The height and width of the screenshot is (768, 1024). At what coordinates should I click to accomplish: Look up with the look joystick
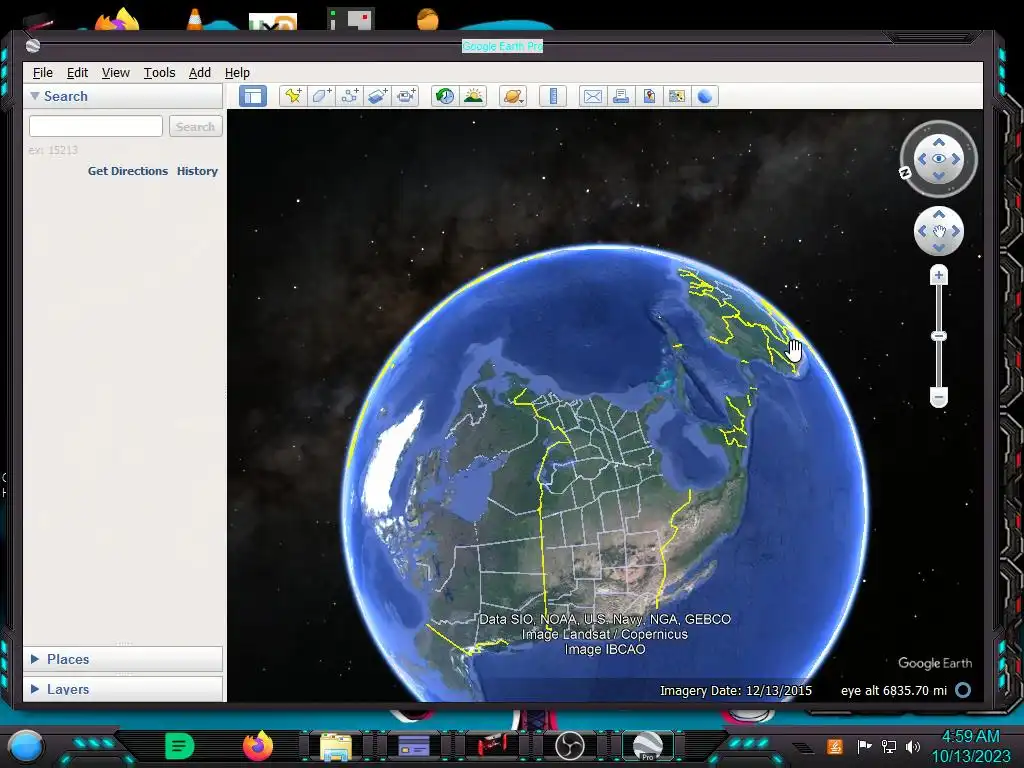pos(938,142)
